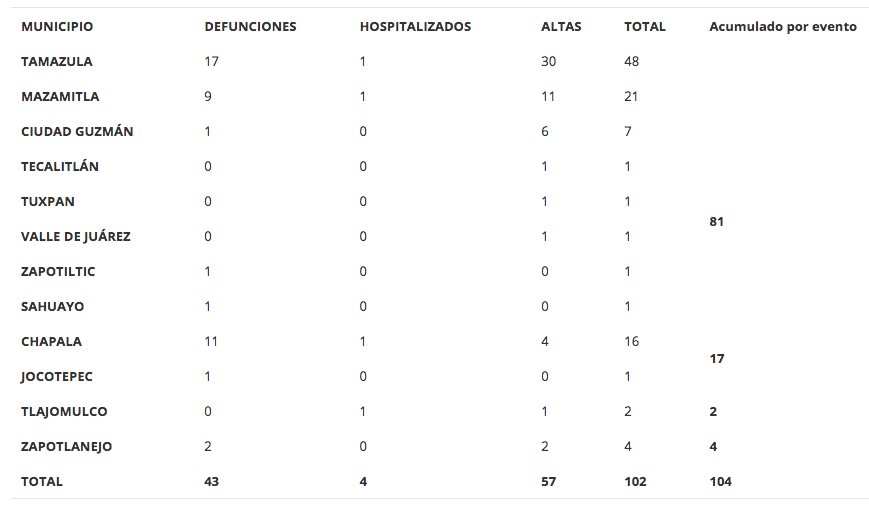869x518 pixels.
Task: Click the TAMAZULA municipality name
Action: point(57,62)
